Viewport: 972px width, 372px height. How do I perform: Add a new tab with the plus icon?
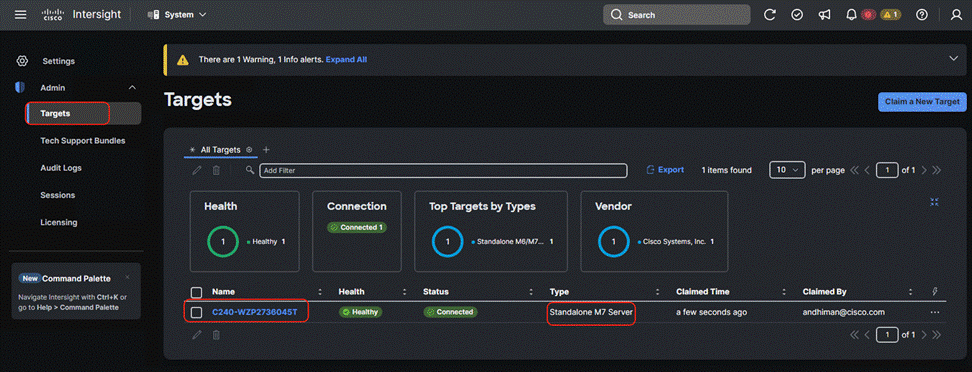tap(267, 150)
